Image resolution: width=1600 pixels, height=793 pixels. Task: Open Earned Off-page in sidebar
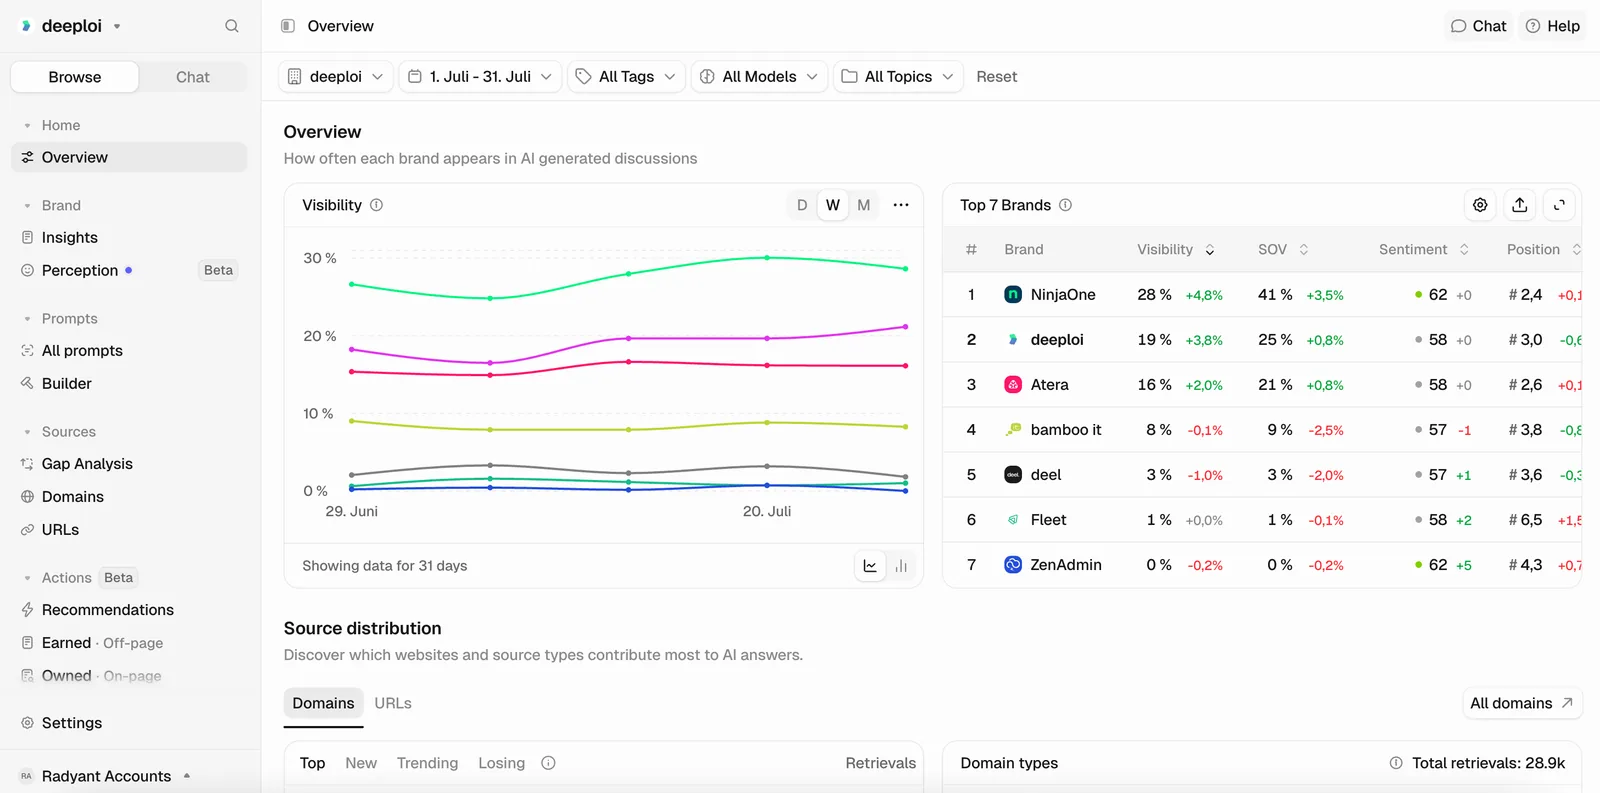[x=129, y=643]
